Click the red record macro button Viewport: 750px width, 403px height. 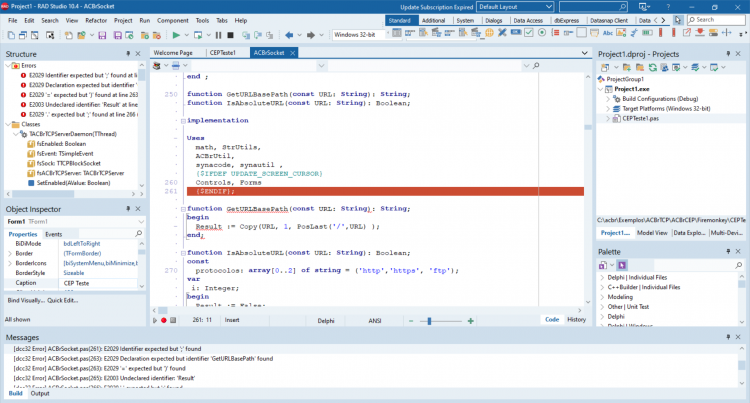[x=164, y=320]
